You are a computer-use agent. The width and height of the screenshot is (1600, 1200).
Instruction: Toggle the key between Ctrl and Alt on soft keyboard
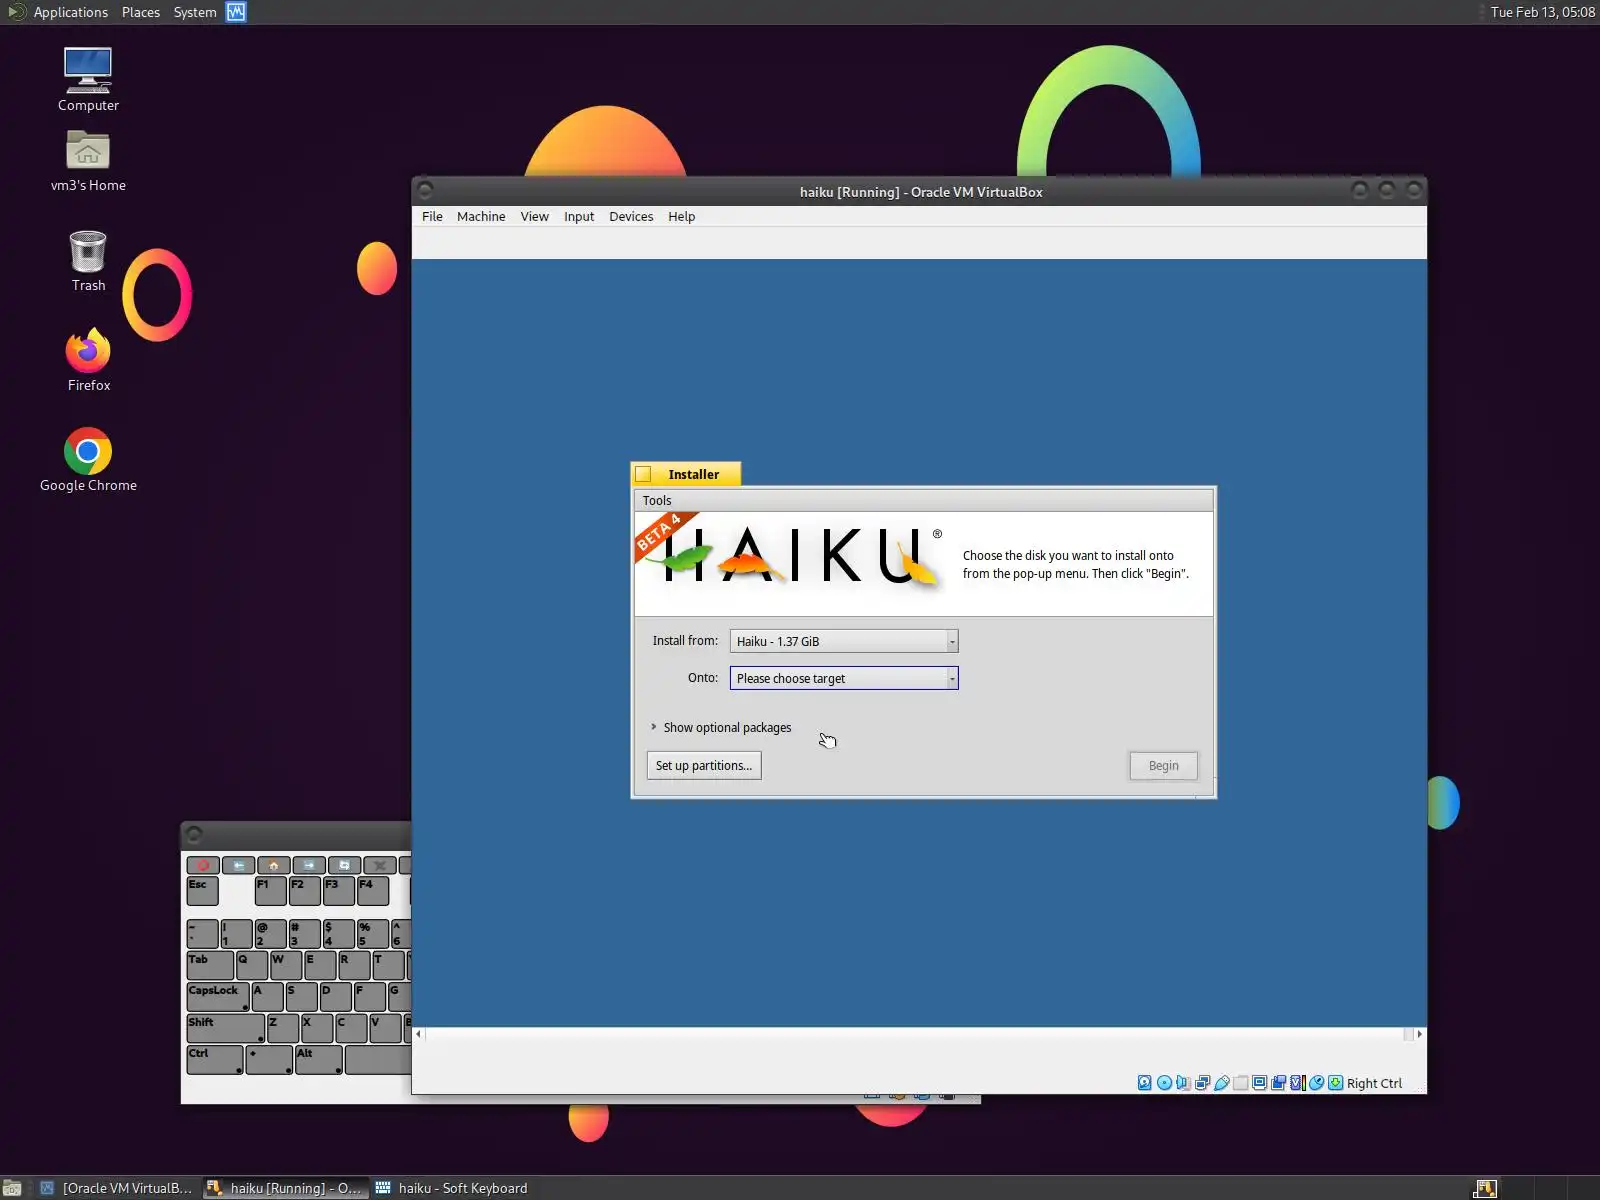269,1059
